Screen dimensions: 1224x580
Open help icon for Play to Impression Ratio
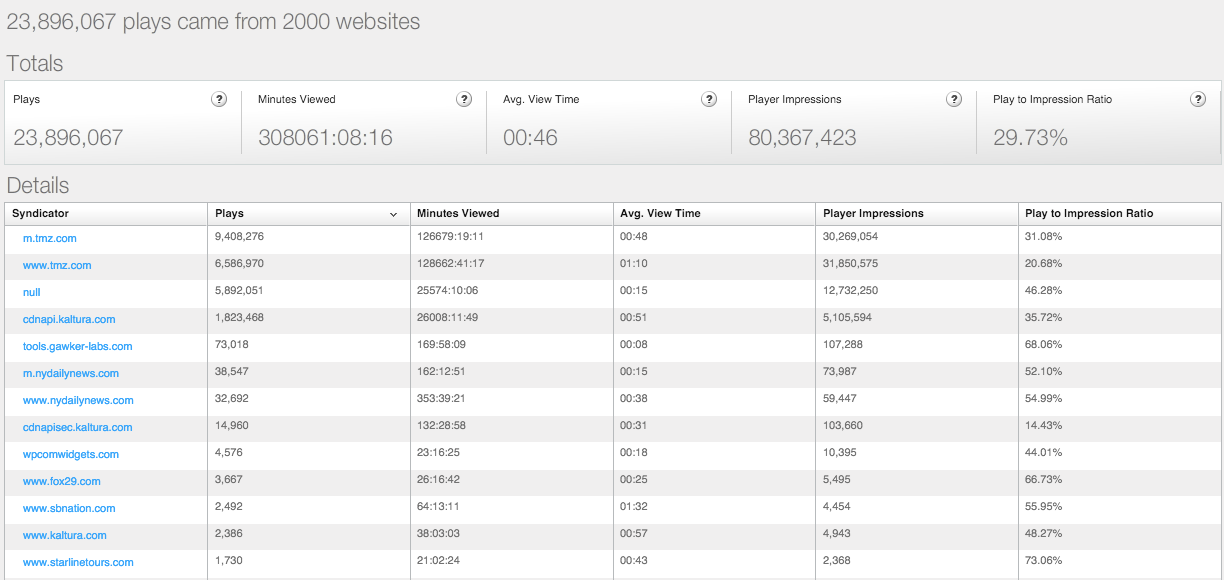pyautogui.click(x=1198, y=99)
